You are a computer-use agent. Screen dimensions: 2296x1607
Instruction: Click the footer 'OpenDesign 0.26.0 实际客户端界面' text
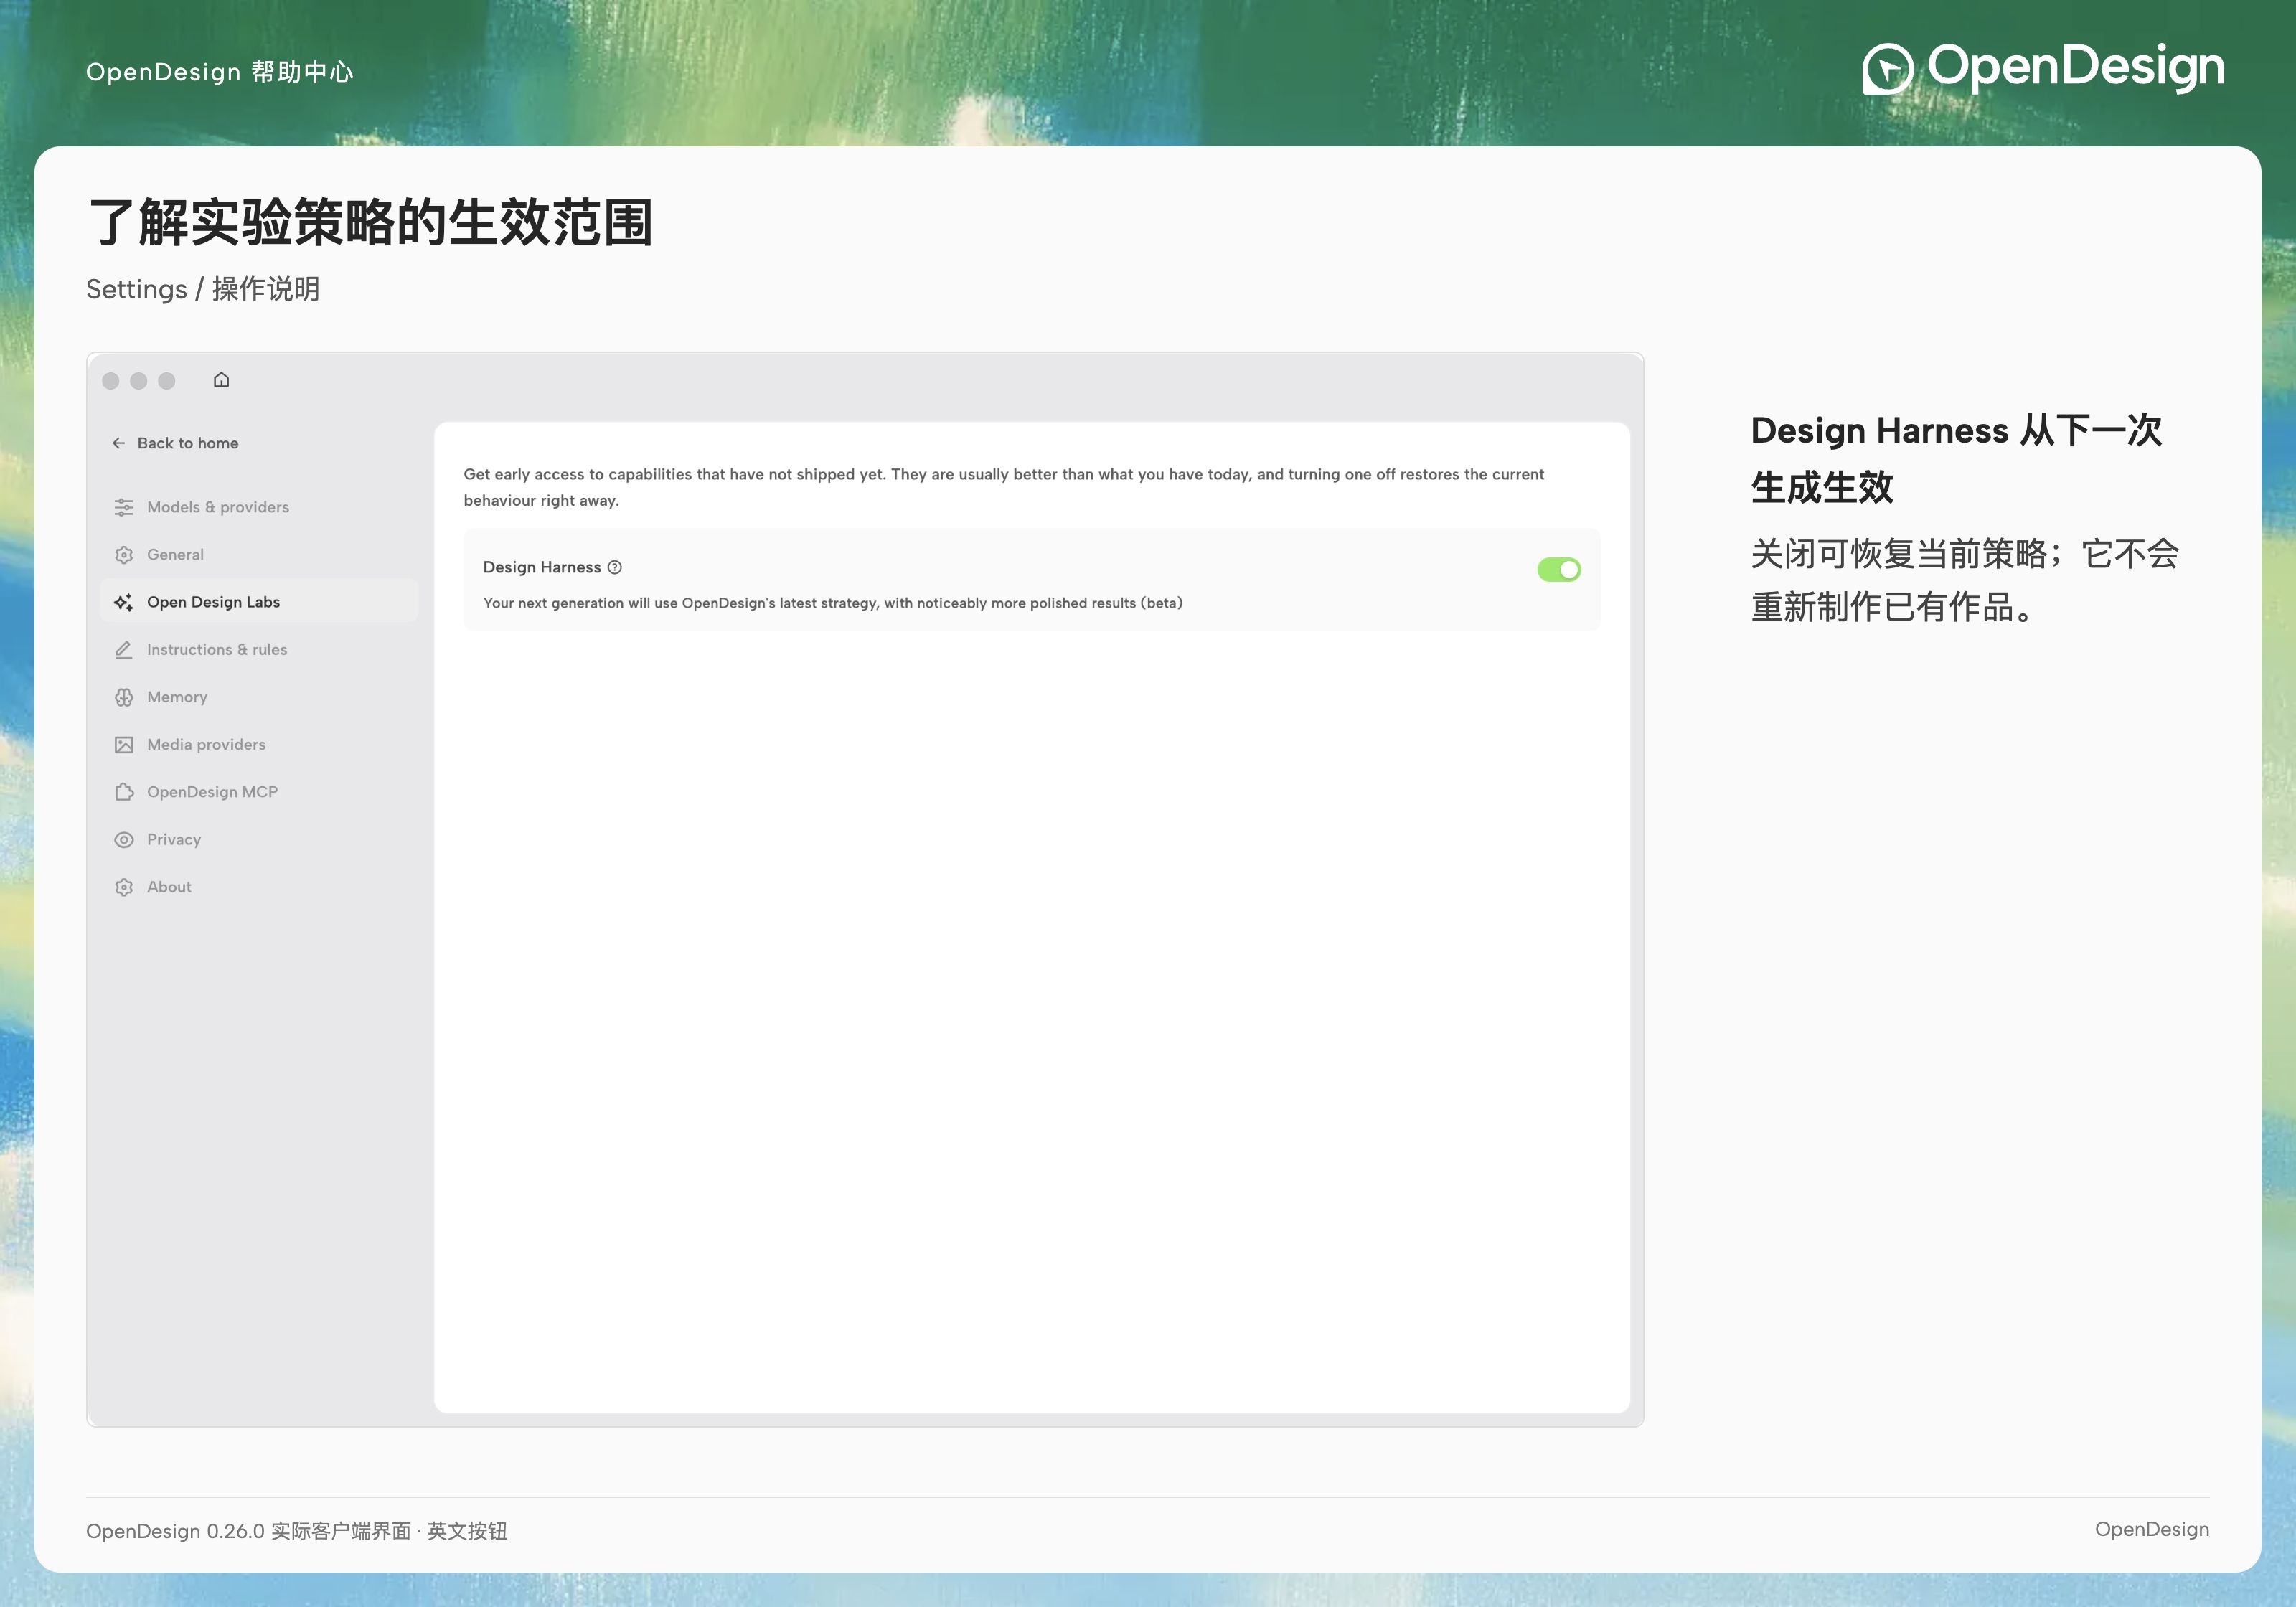(297, 1531)
